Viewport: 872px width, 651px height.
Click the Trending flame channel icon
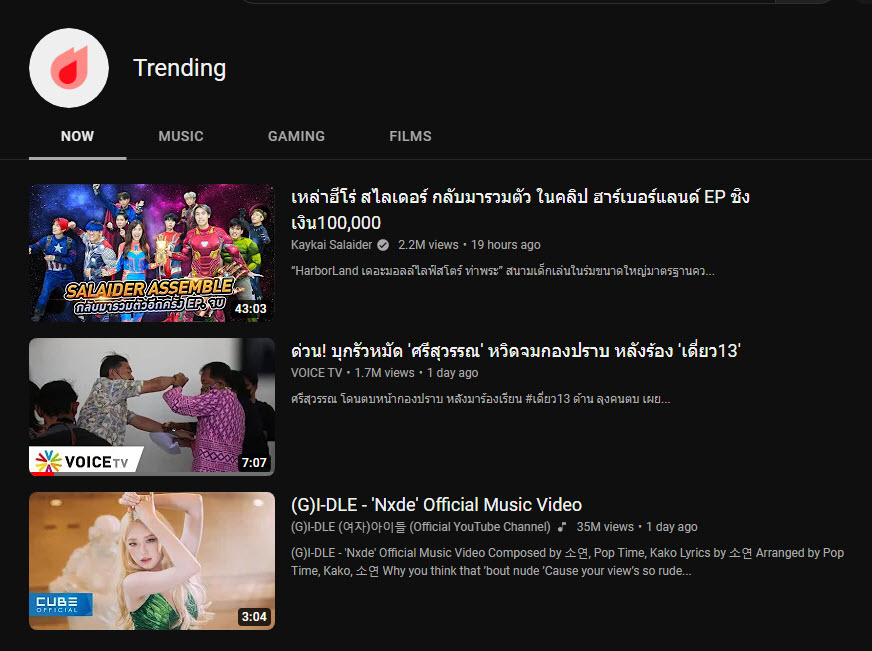click(69, 68)
